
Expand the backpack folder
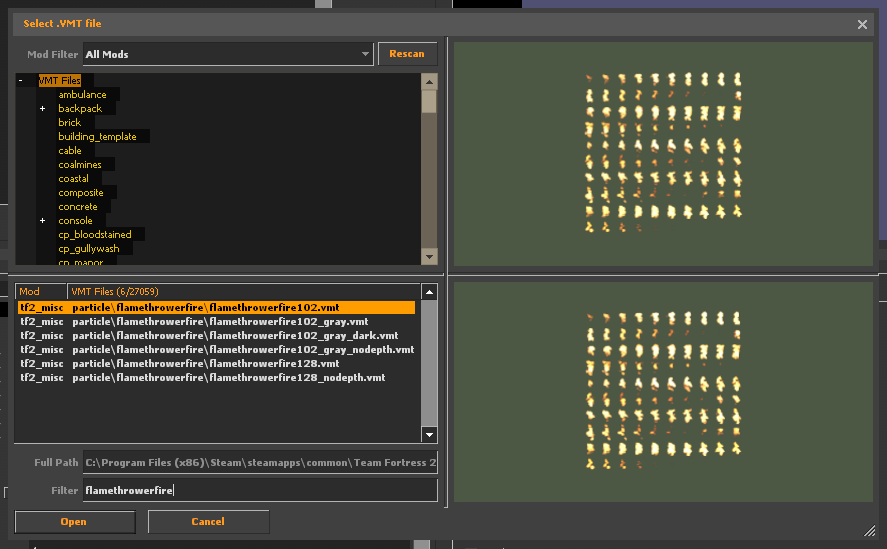coord(42,108)
